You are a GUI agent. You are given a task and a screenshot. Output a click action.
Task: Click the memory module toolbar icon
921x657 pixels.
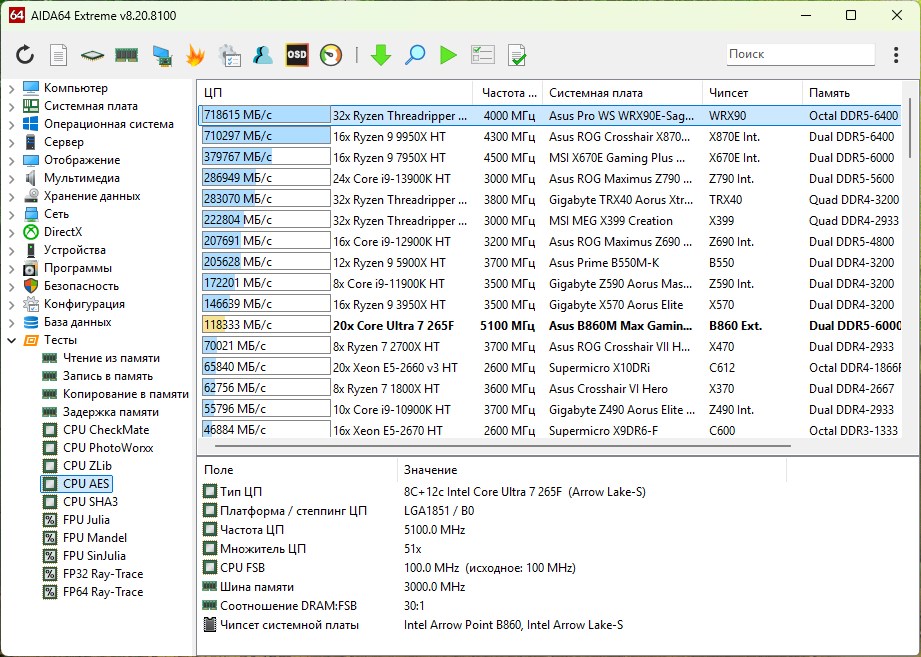[x=126, y=55]
